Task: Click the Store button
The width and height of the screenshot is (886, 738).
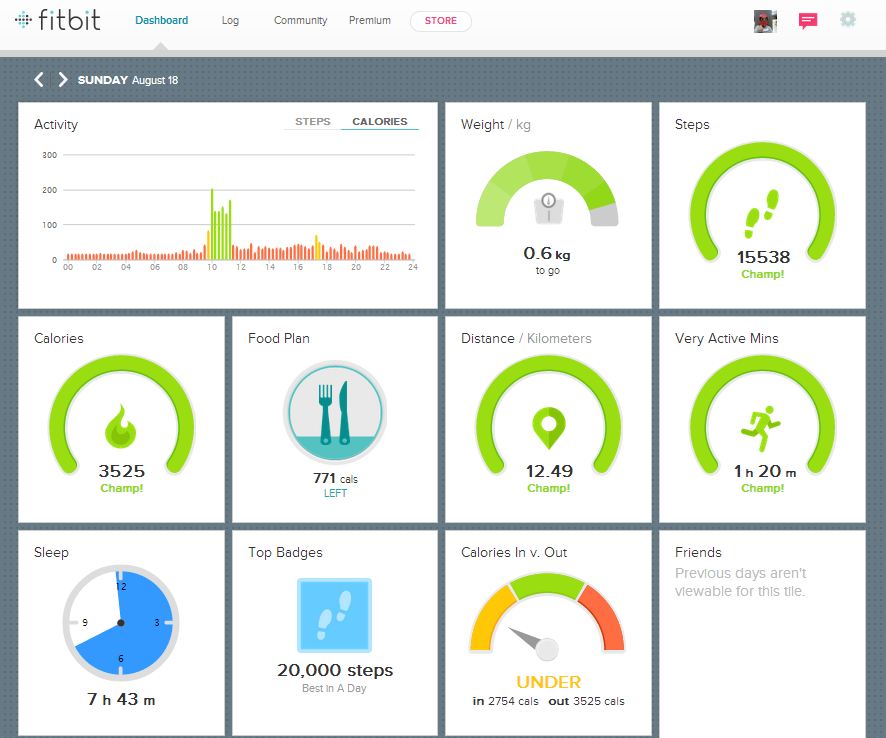Action: [x=440, y=21]
